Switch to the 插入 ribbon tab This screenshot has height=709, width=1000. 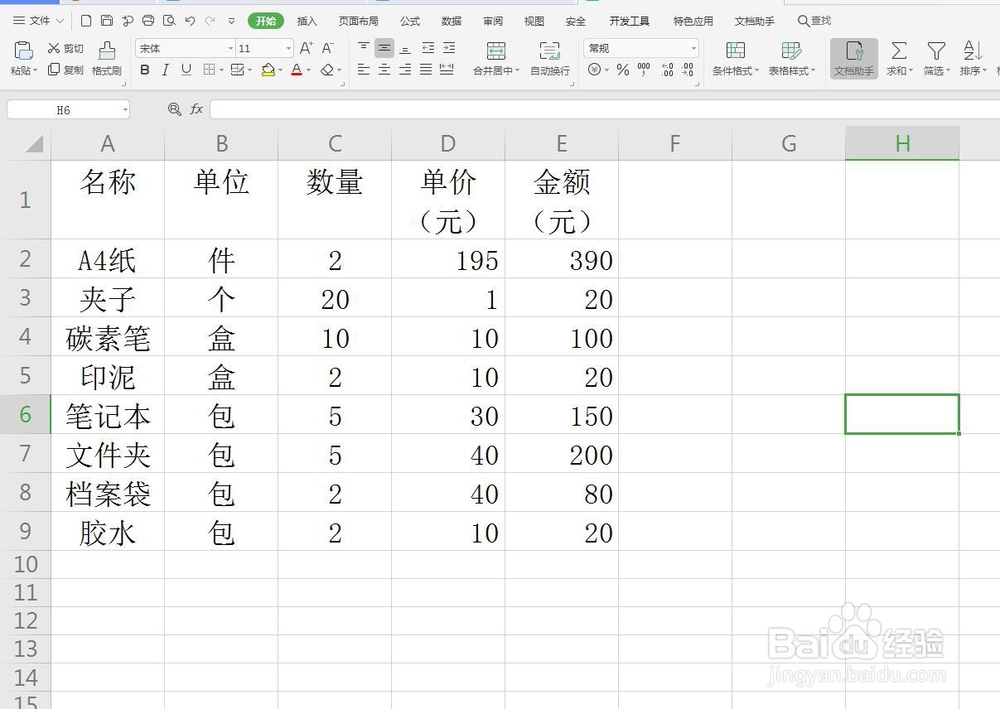(x=305, y=20)
